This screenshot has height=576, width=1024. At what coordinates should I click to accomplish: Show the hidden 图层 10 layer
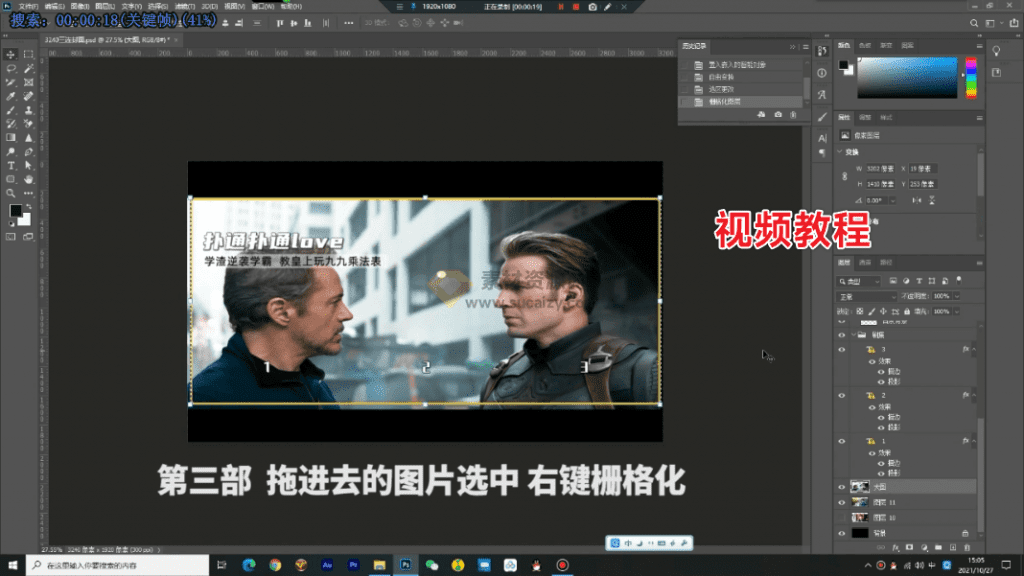(x=841, y=518)
